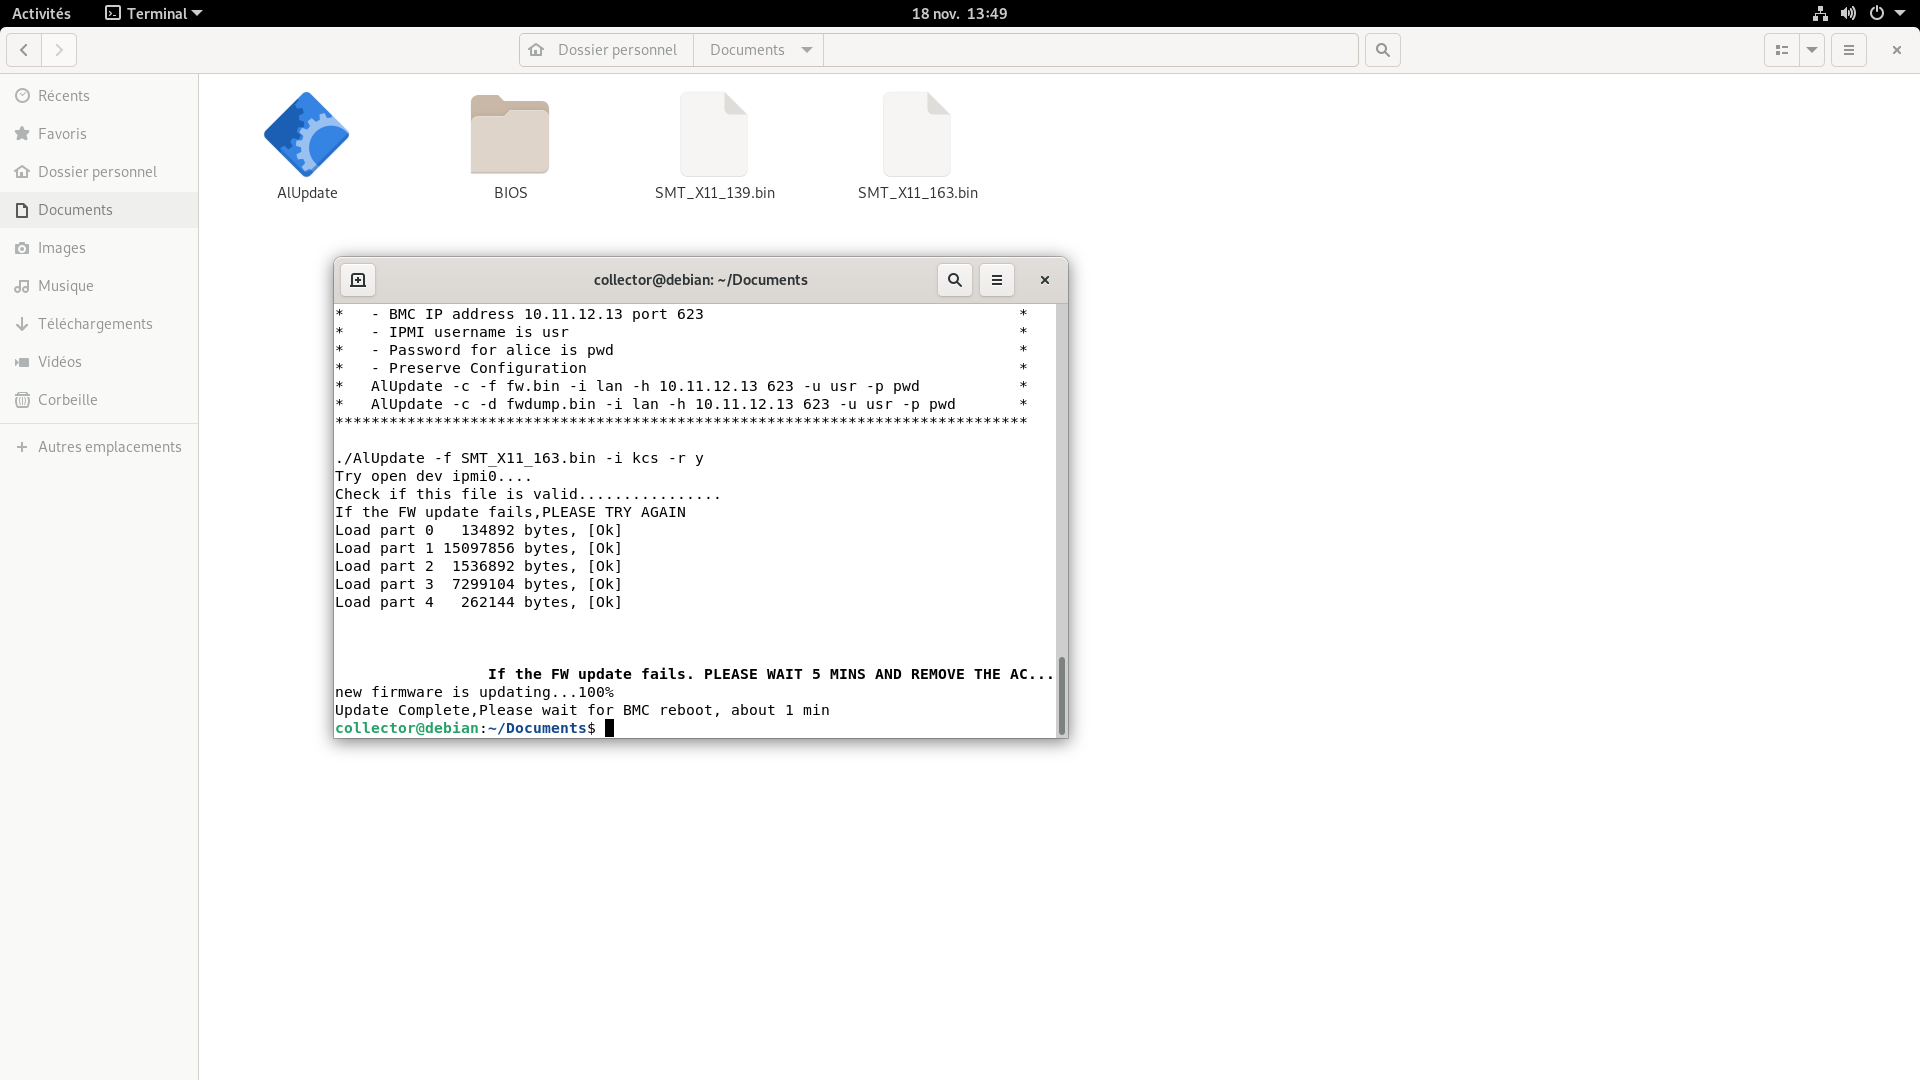
Task: Click the terminal scrollbar
Action: tap(1062, 696)
